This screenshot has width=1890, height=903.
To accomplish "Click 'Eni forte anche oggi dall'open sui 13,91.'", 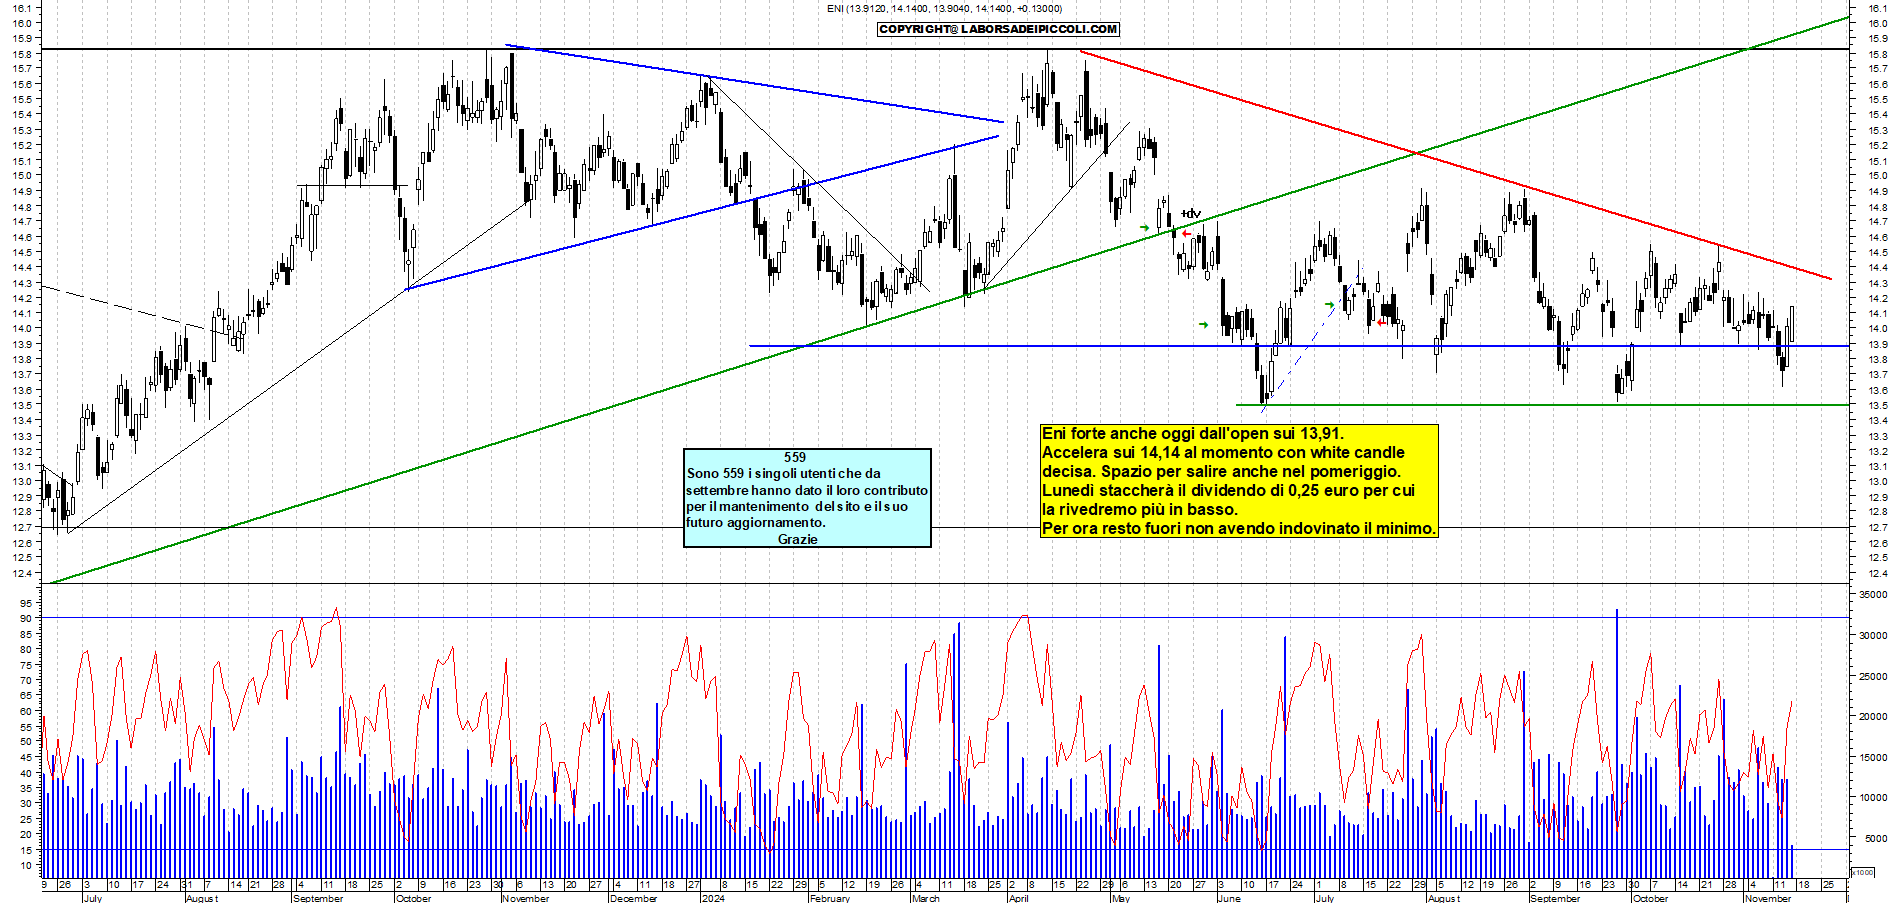I will (x=1193, y=433).
